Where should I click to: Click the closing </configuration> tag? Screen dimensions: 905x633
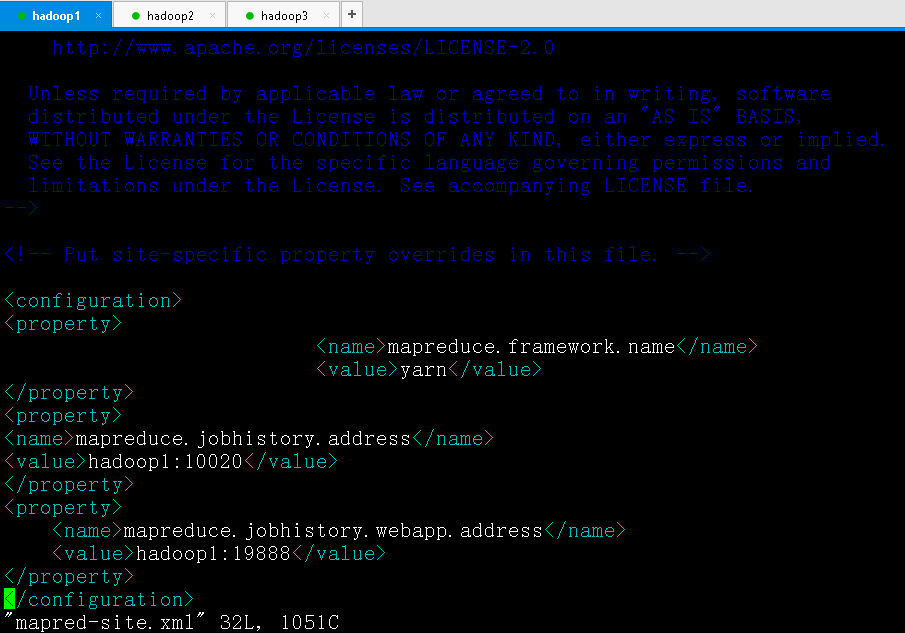[99, 600]
